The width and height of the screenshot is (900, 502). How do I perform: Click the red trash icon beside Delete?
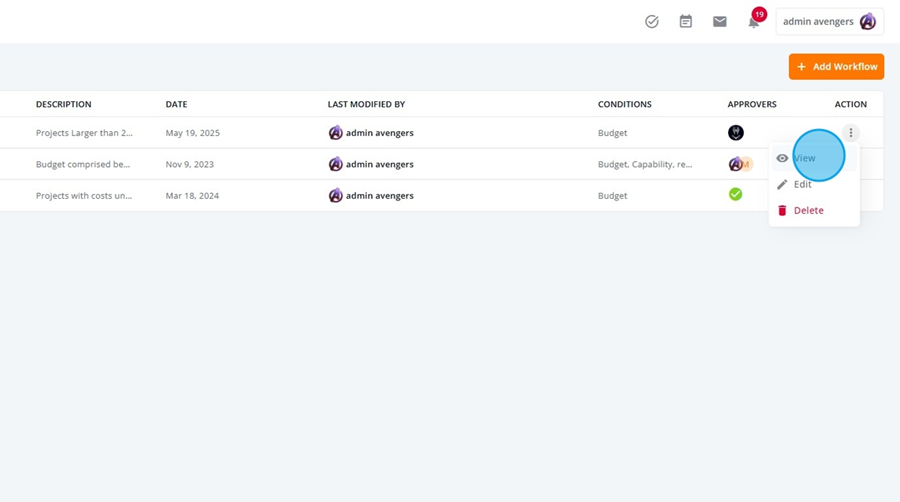(x=782, y=211)
